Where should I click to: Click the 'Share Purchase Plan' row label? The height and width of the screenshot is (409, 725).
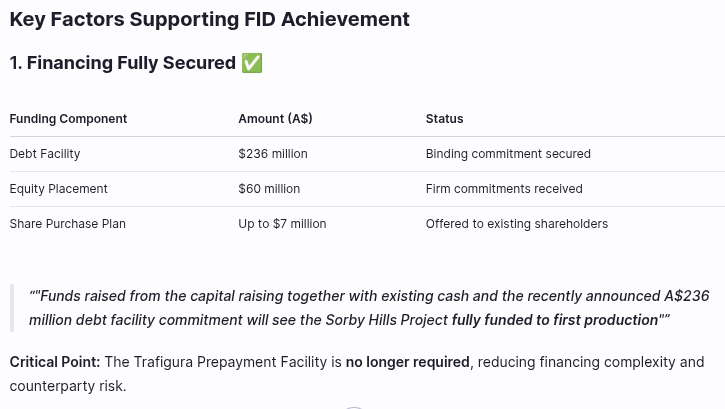67,224
